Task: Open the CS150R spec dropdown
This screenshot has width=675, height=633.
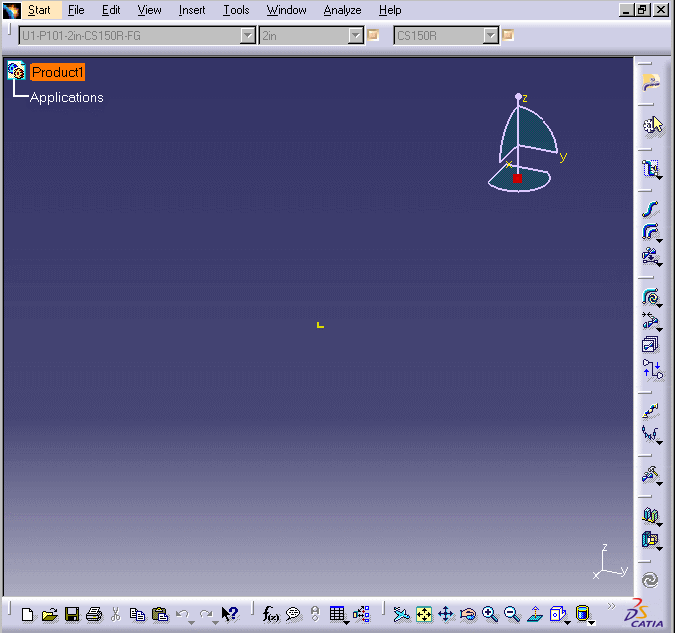Action: point(490,36)
